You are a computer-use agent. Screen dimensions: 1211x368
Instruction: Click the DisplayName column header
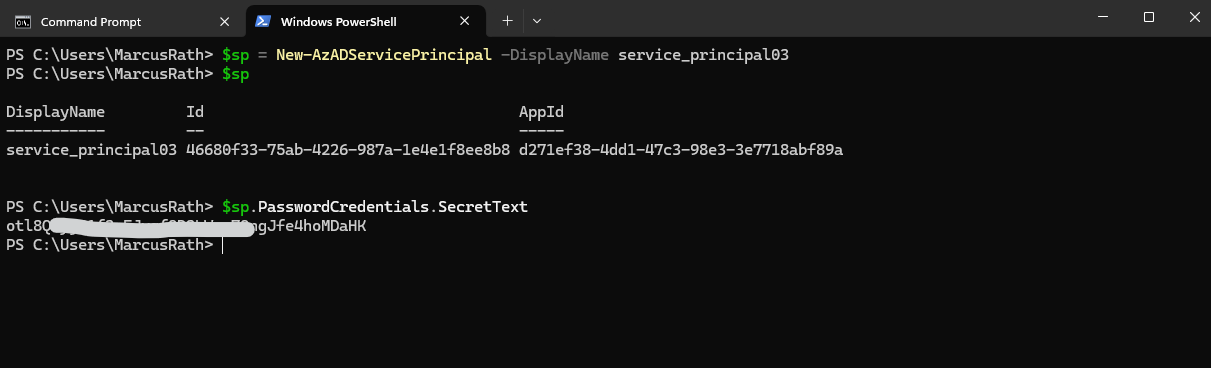coord(55,112)
